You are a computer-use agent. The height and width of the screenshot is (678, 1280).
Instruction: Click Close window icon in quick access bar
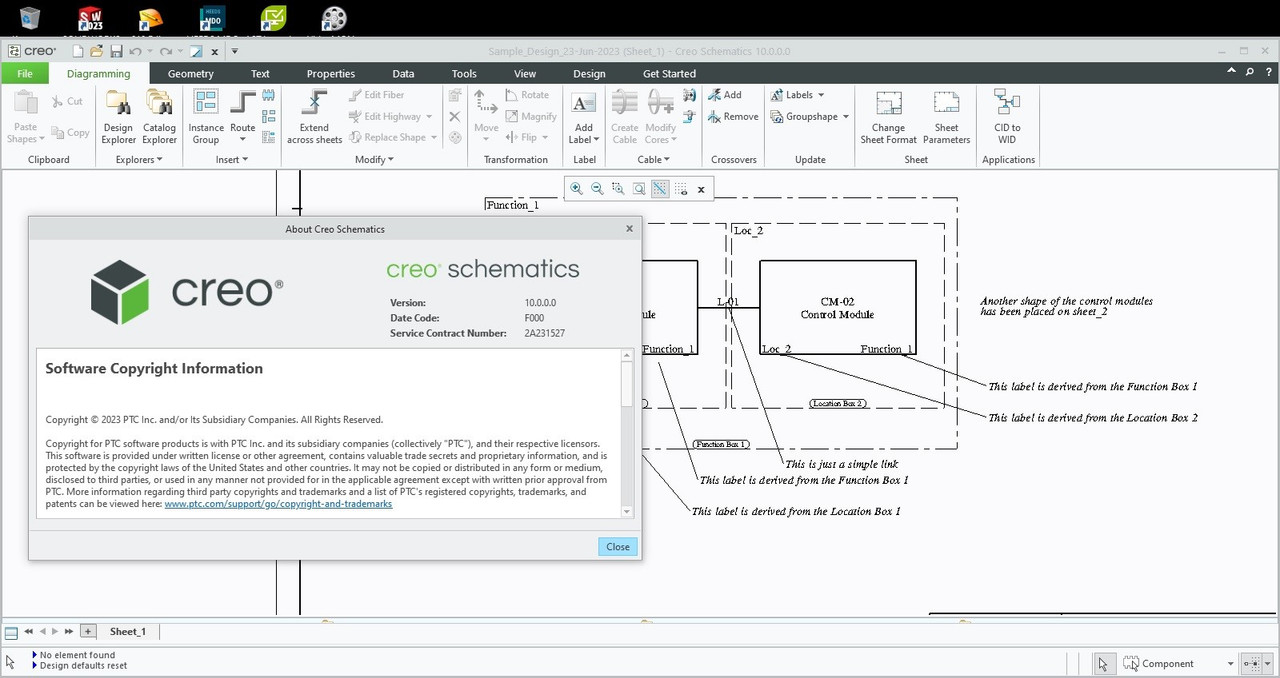tap(214, 51)
